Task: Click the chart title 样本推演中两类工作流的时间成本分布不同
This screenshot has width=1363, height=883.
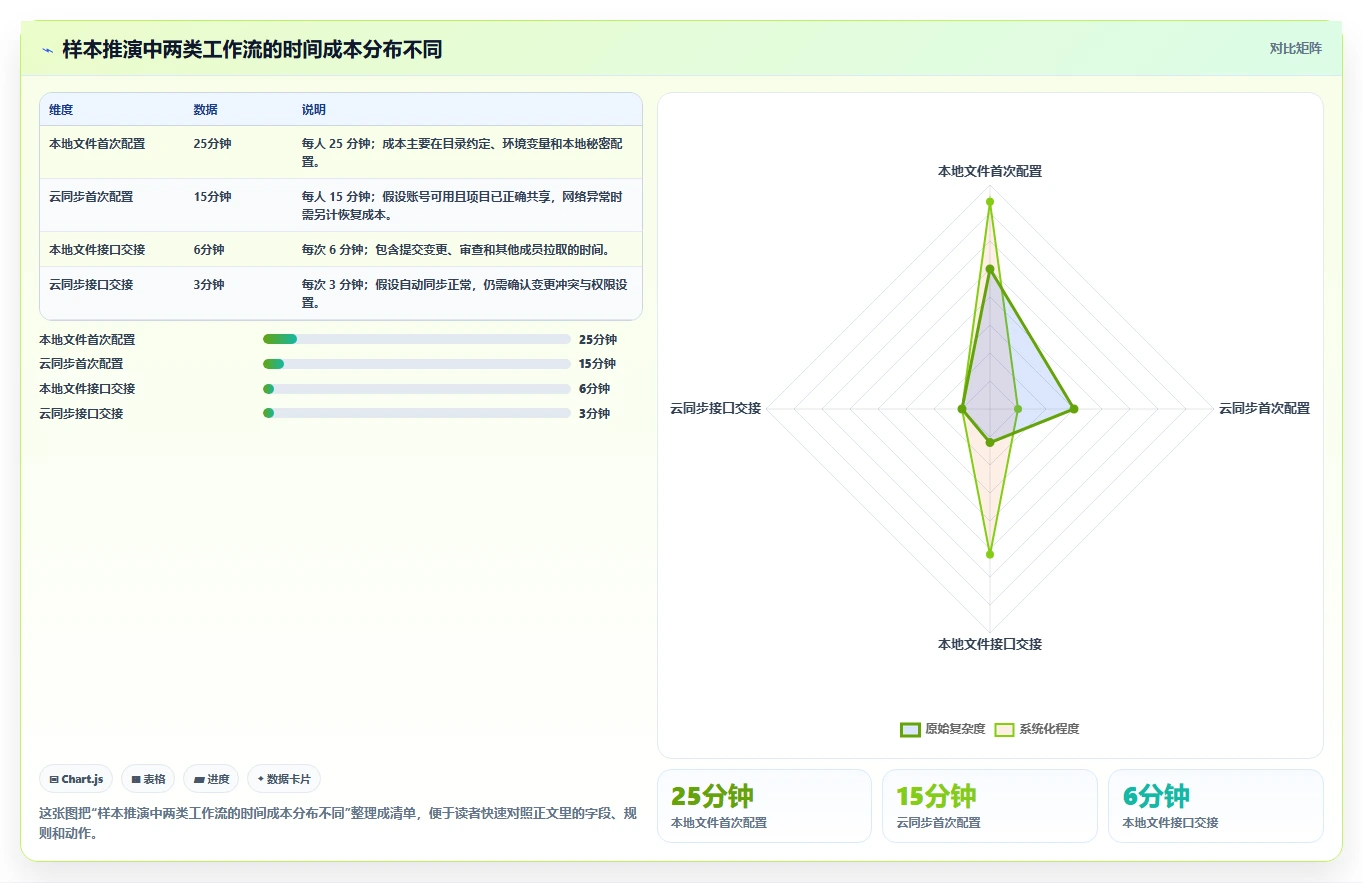Action: point(252,50)
